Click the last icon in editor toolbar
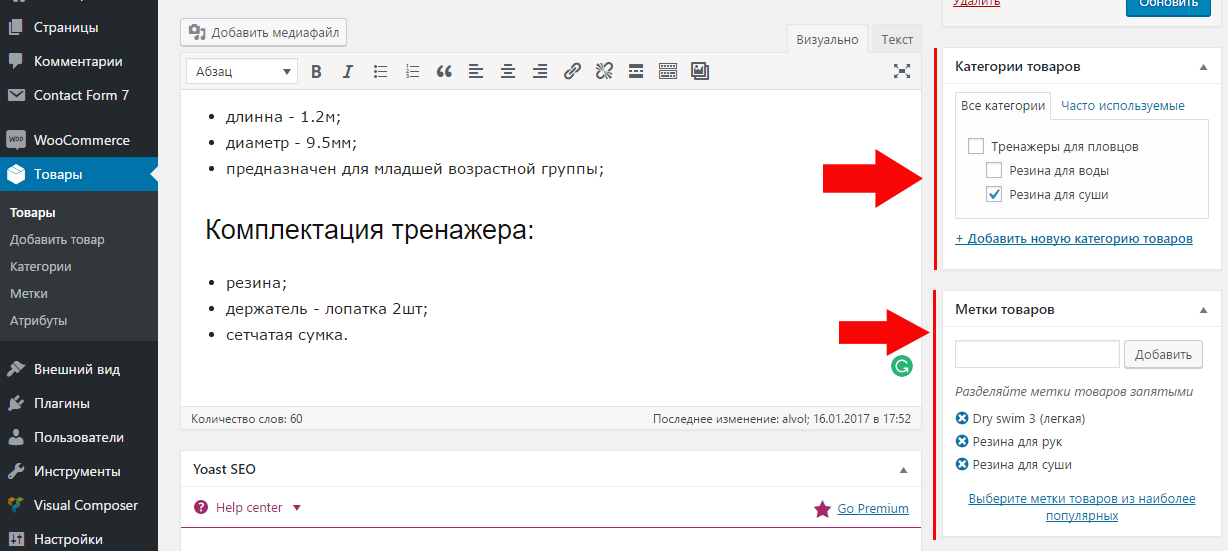 click(x=700, y=71)
